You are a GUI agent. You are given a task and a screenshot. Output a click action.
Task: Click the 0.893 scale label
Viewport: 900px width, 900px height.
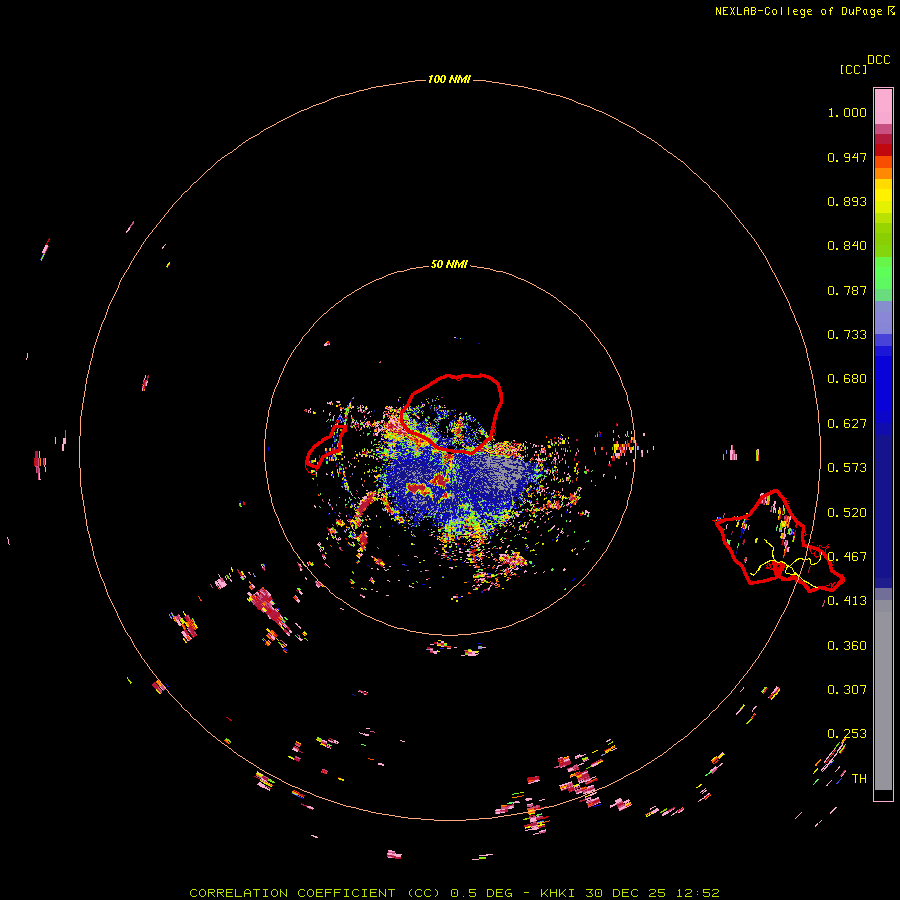(x=847, y=201)
